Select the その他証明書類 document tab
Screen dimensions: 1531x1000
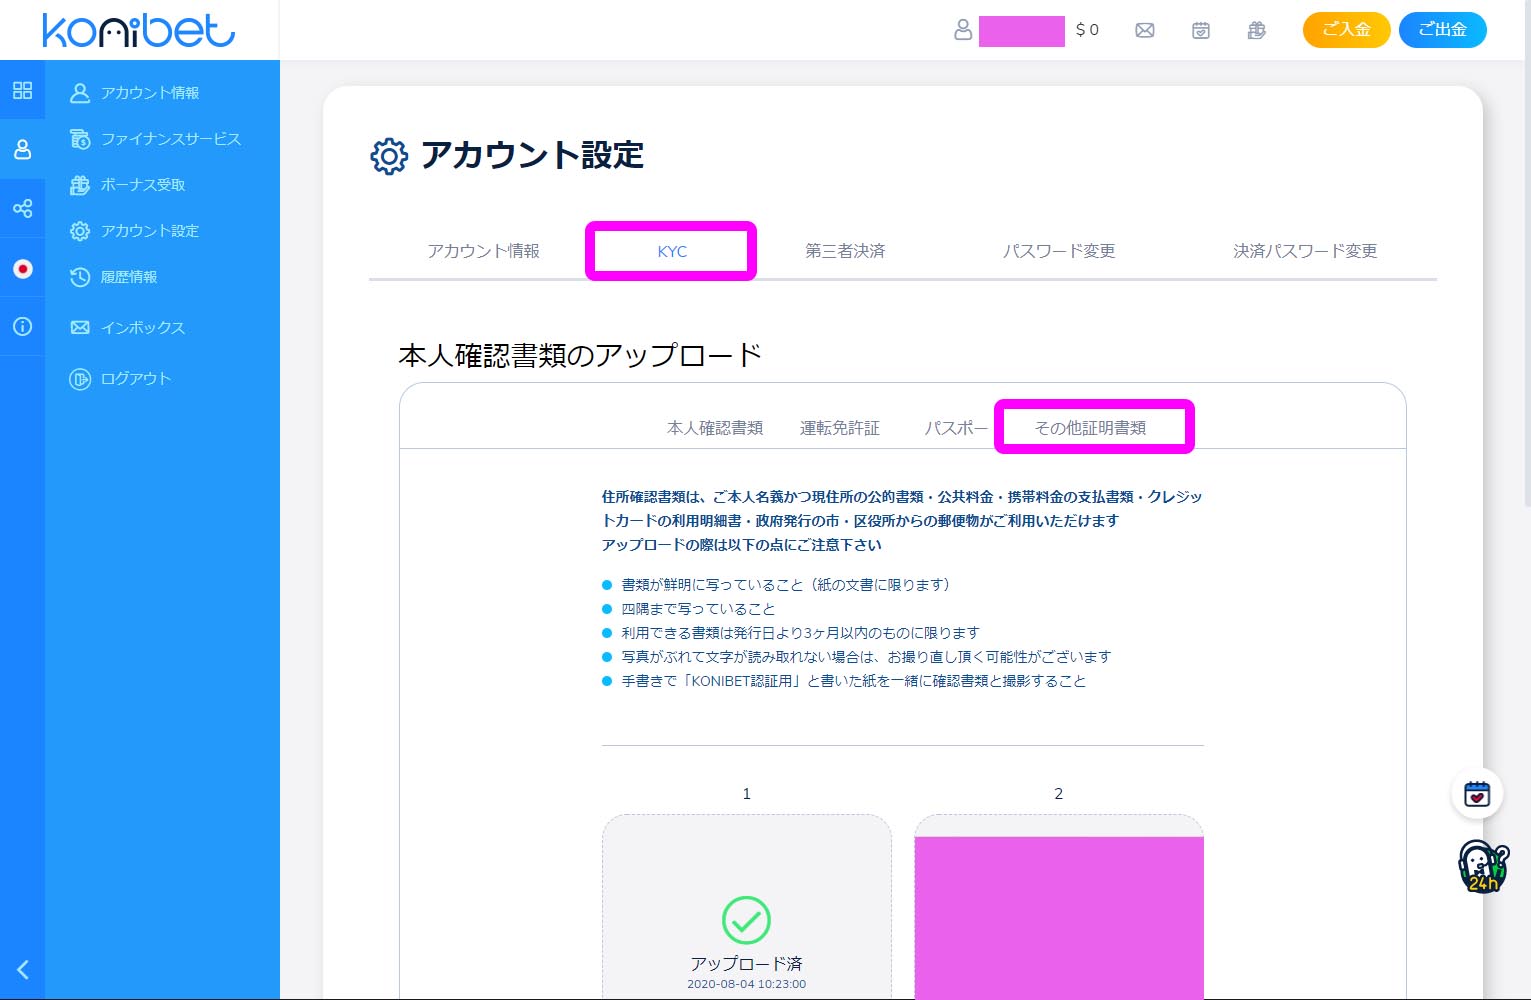coord(1091,428)
